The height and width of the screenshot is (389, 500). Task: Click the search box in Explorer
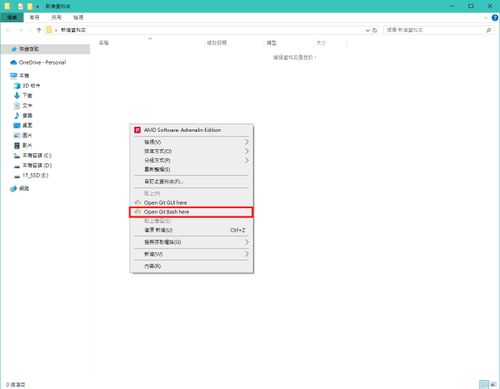point(438,30)
